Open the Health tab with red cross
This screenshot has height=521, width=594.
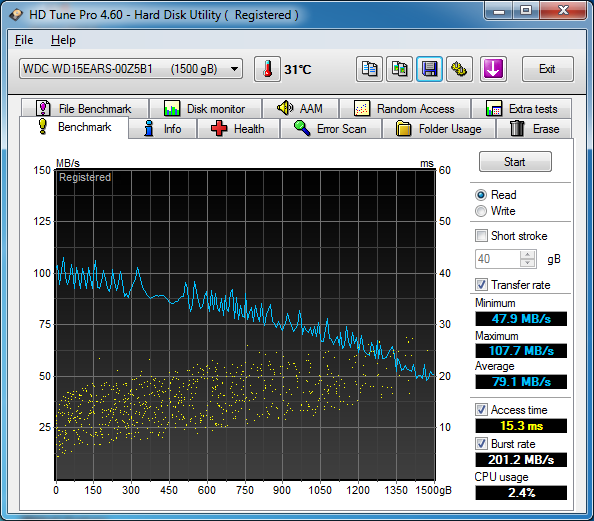click(x=238, y=129)
